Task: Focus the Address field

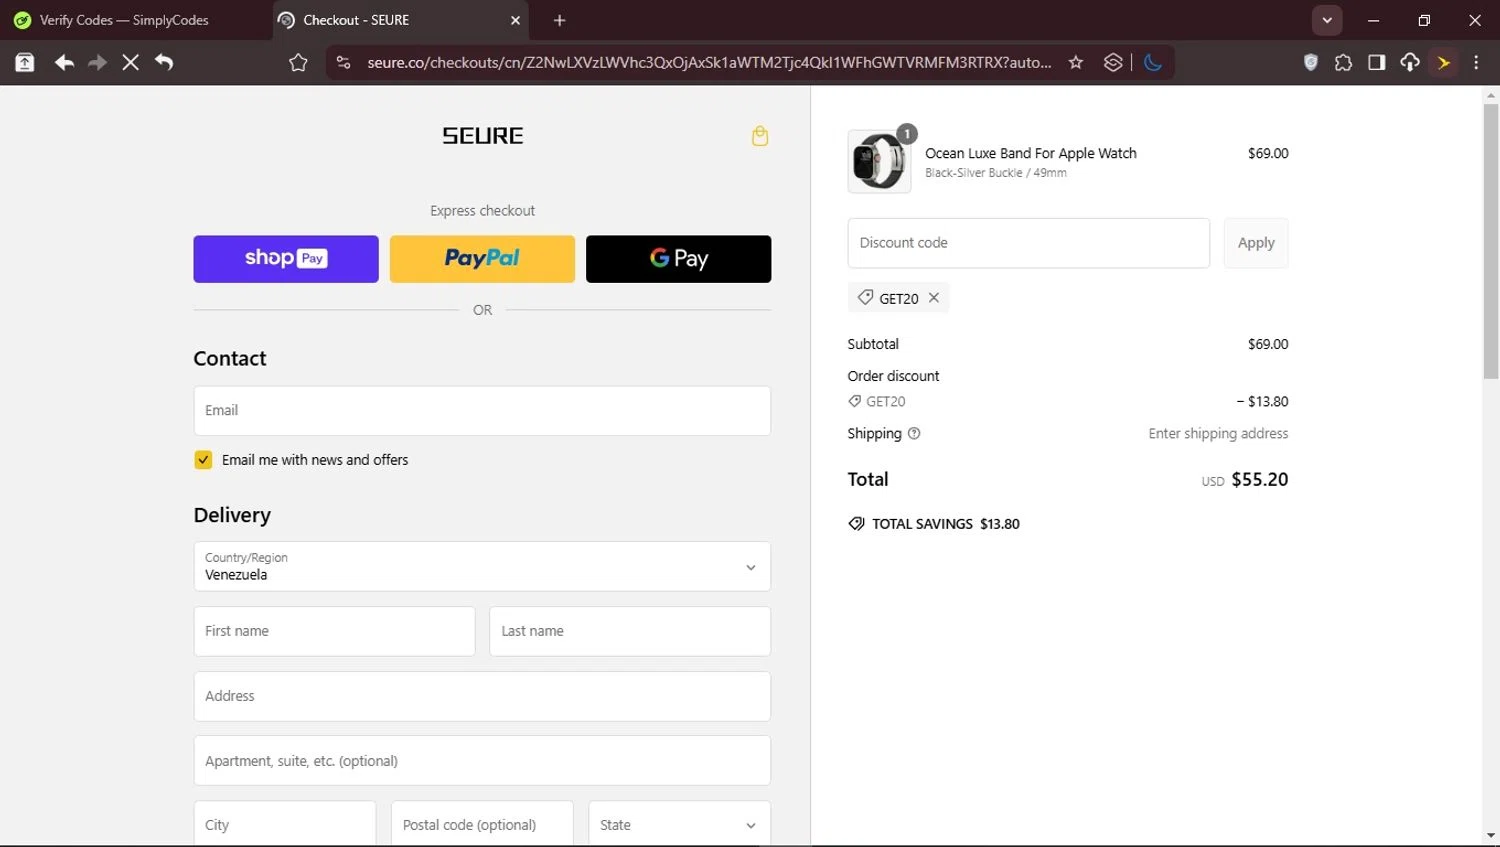Action: pos(482,696)
